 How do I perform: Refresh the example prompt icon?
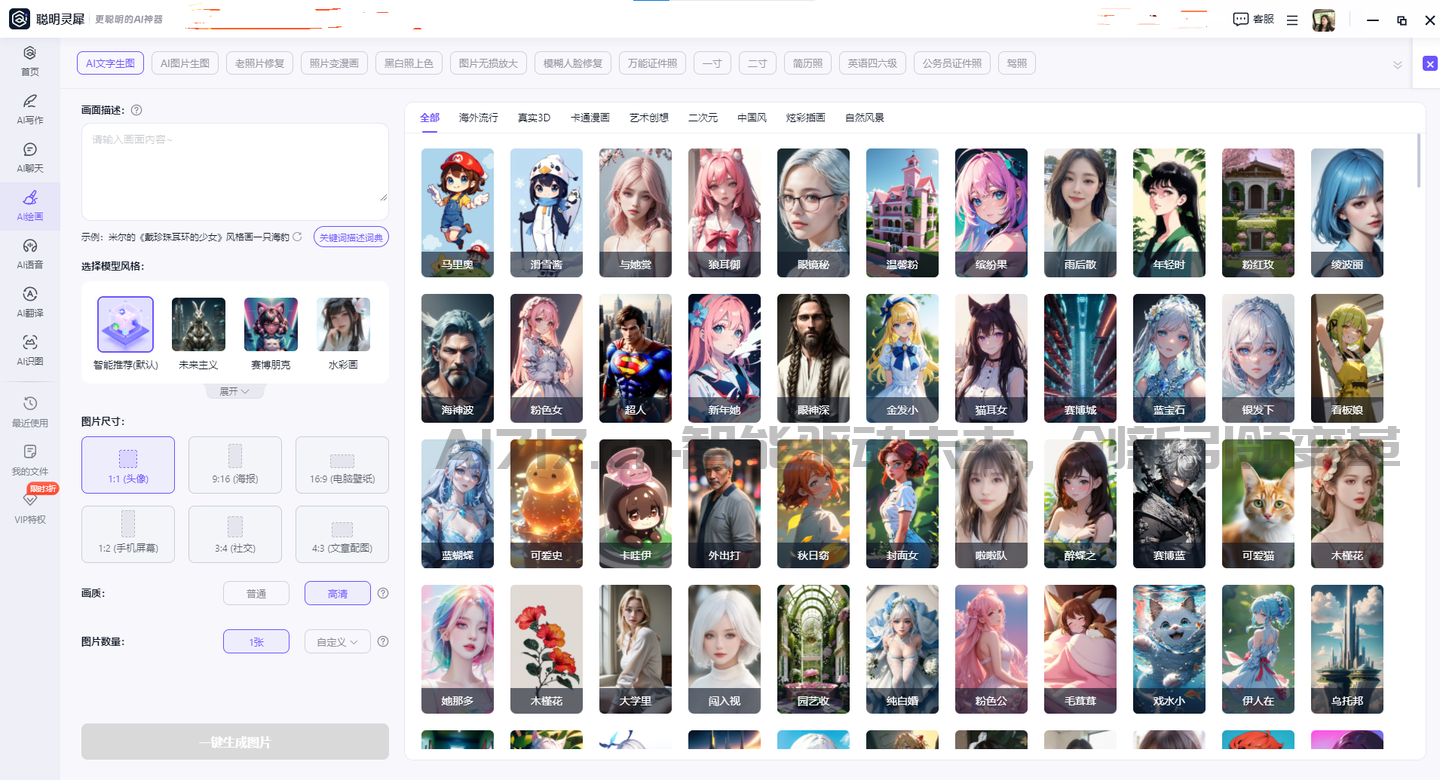coord(297,237)
